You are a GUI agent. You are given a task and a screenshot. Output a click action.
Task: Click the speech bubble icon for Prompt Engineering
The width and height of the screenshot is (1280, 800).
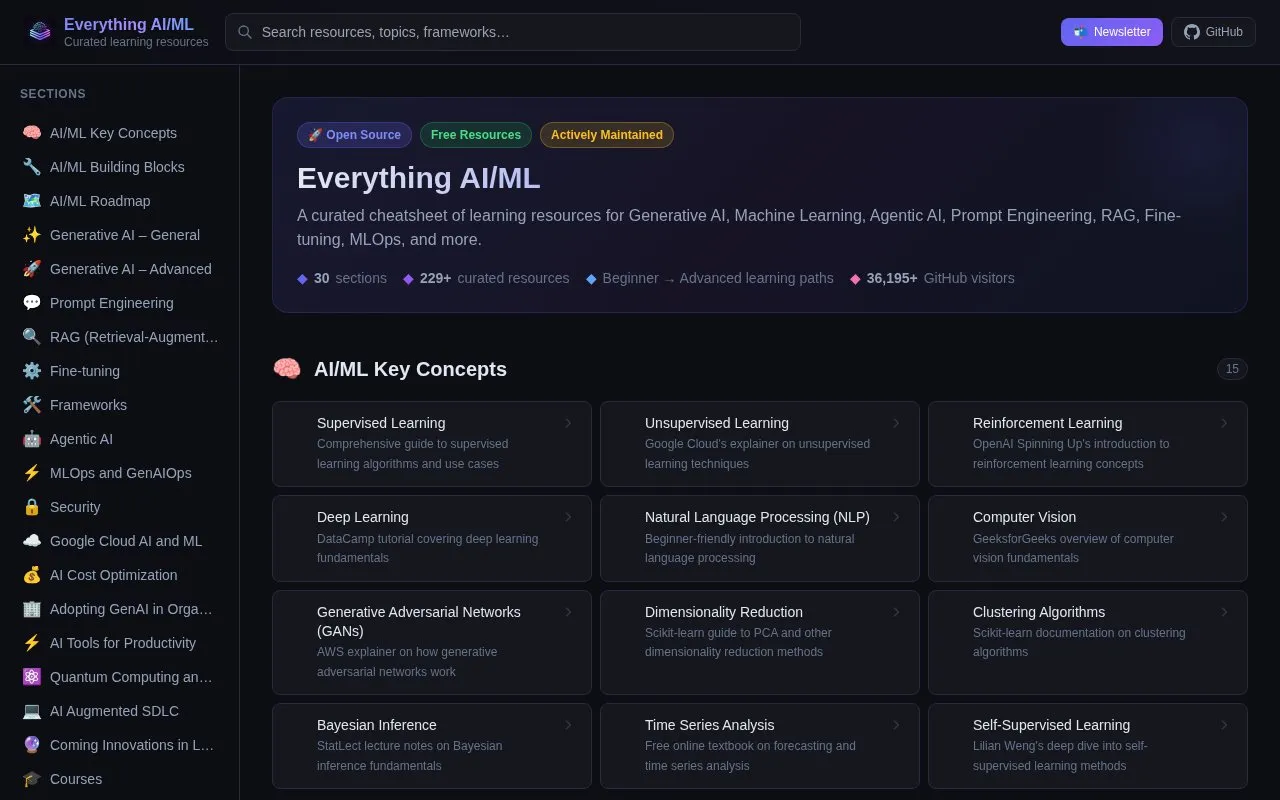pos(32,303)
